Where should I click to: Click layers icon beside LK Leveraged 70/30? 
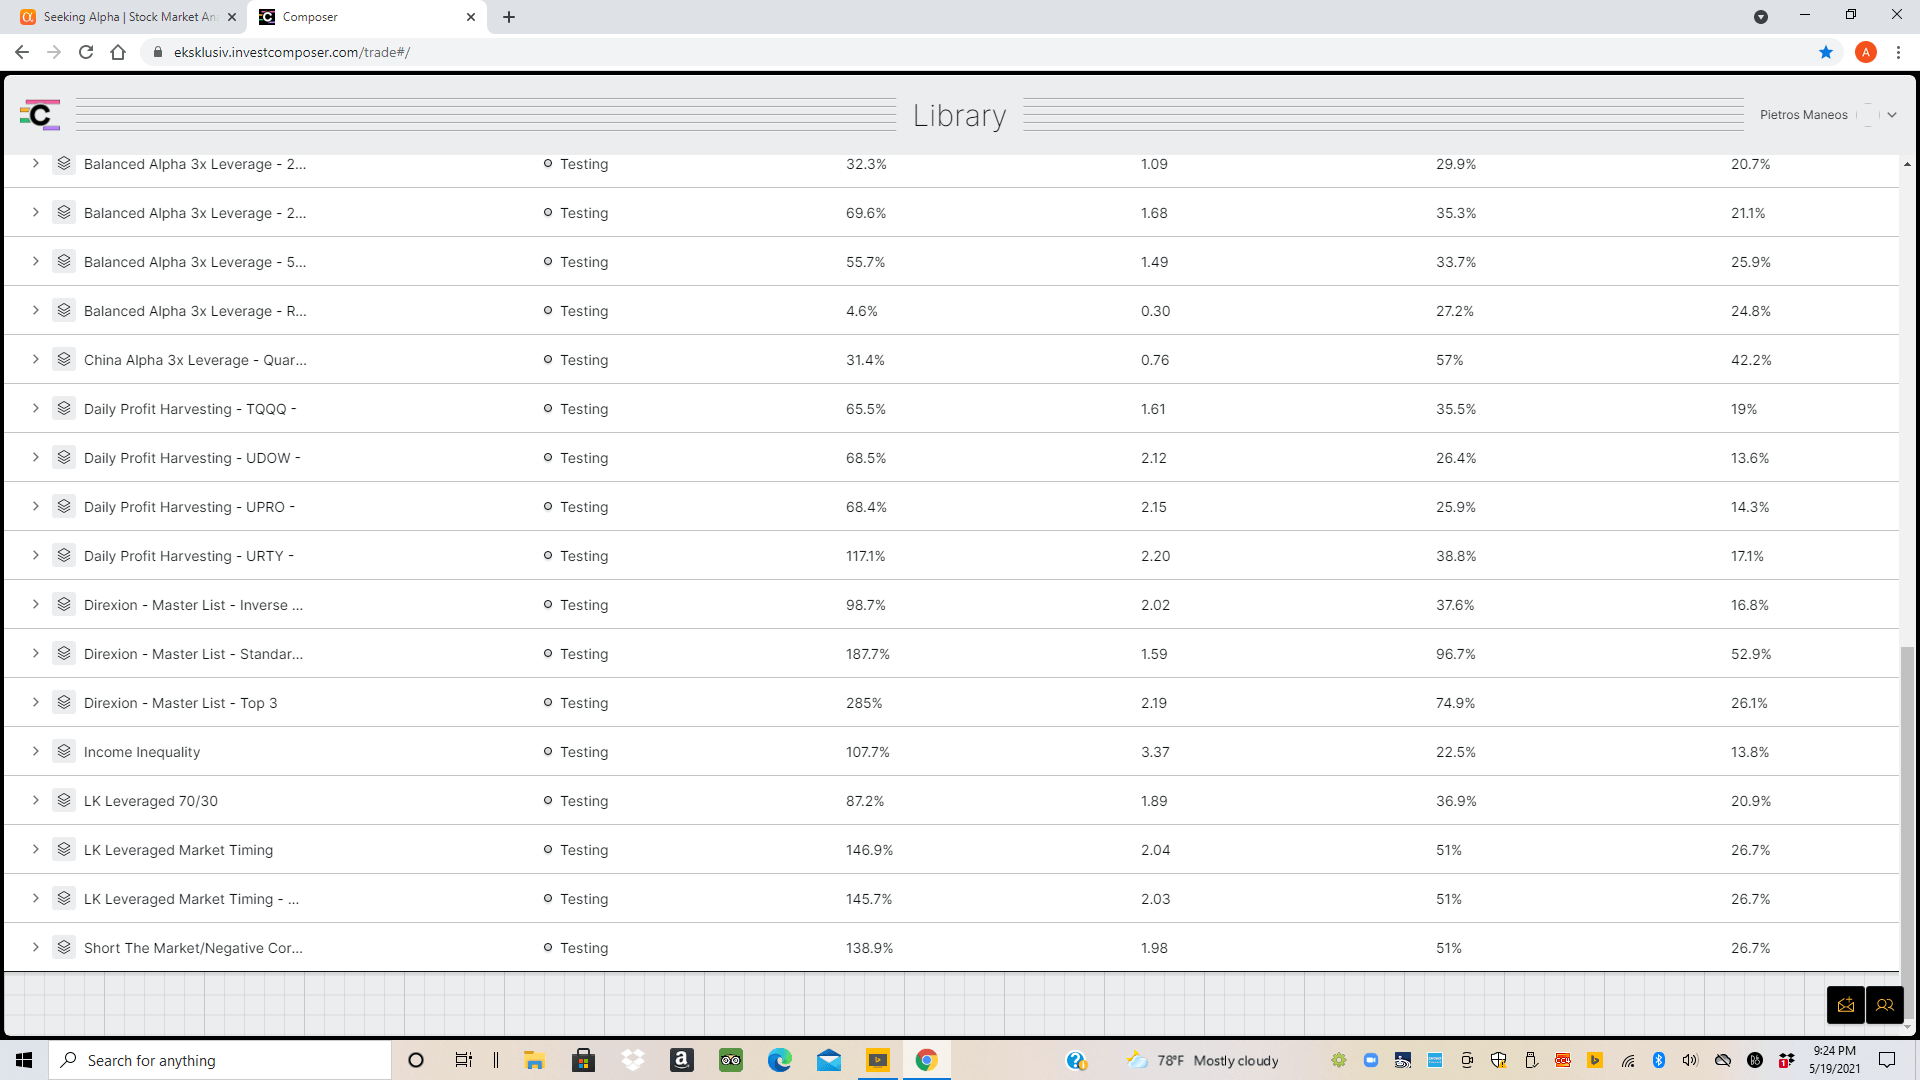64,800
